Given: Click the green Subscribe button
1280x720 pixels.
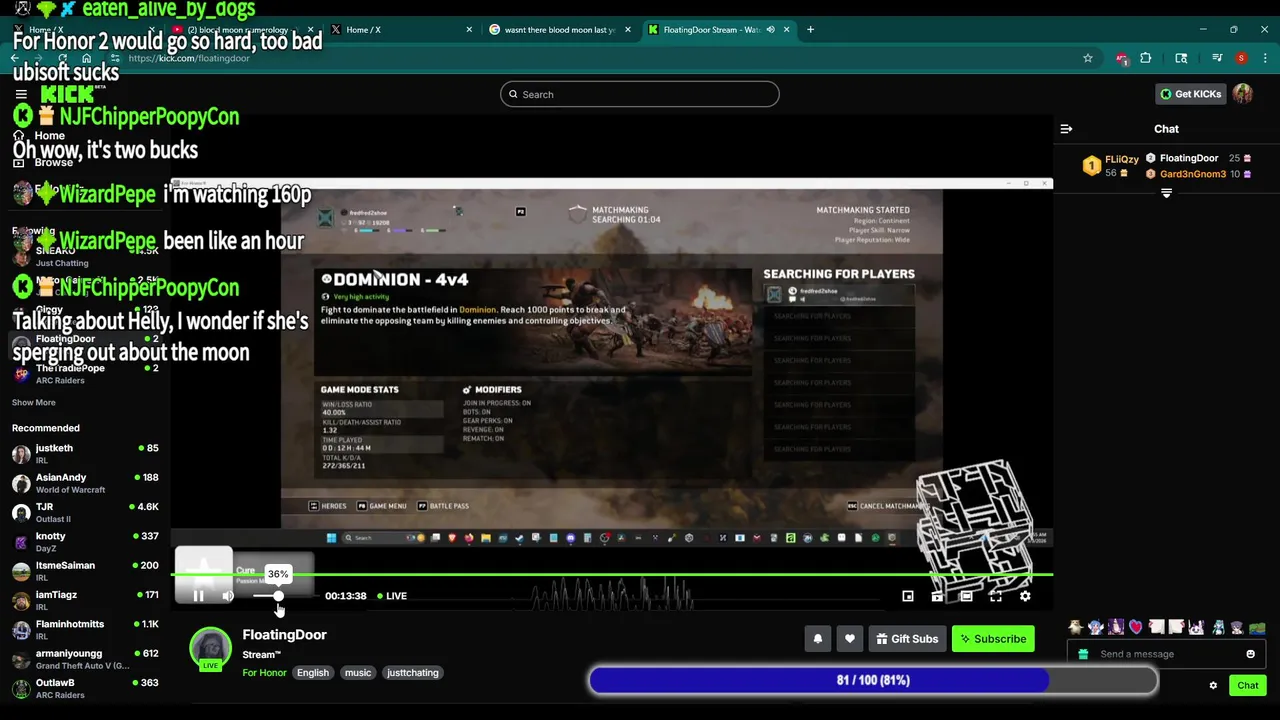Looking at the screenshot, I should (993, 639).
